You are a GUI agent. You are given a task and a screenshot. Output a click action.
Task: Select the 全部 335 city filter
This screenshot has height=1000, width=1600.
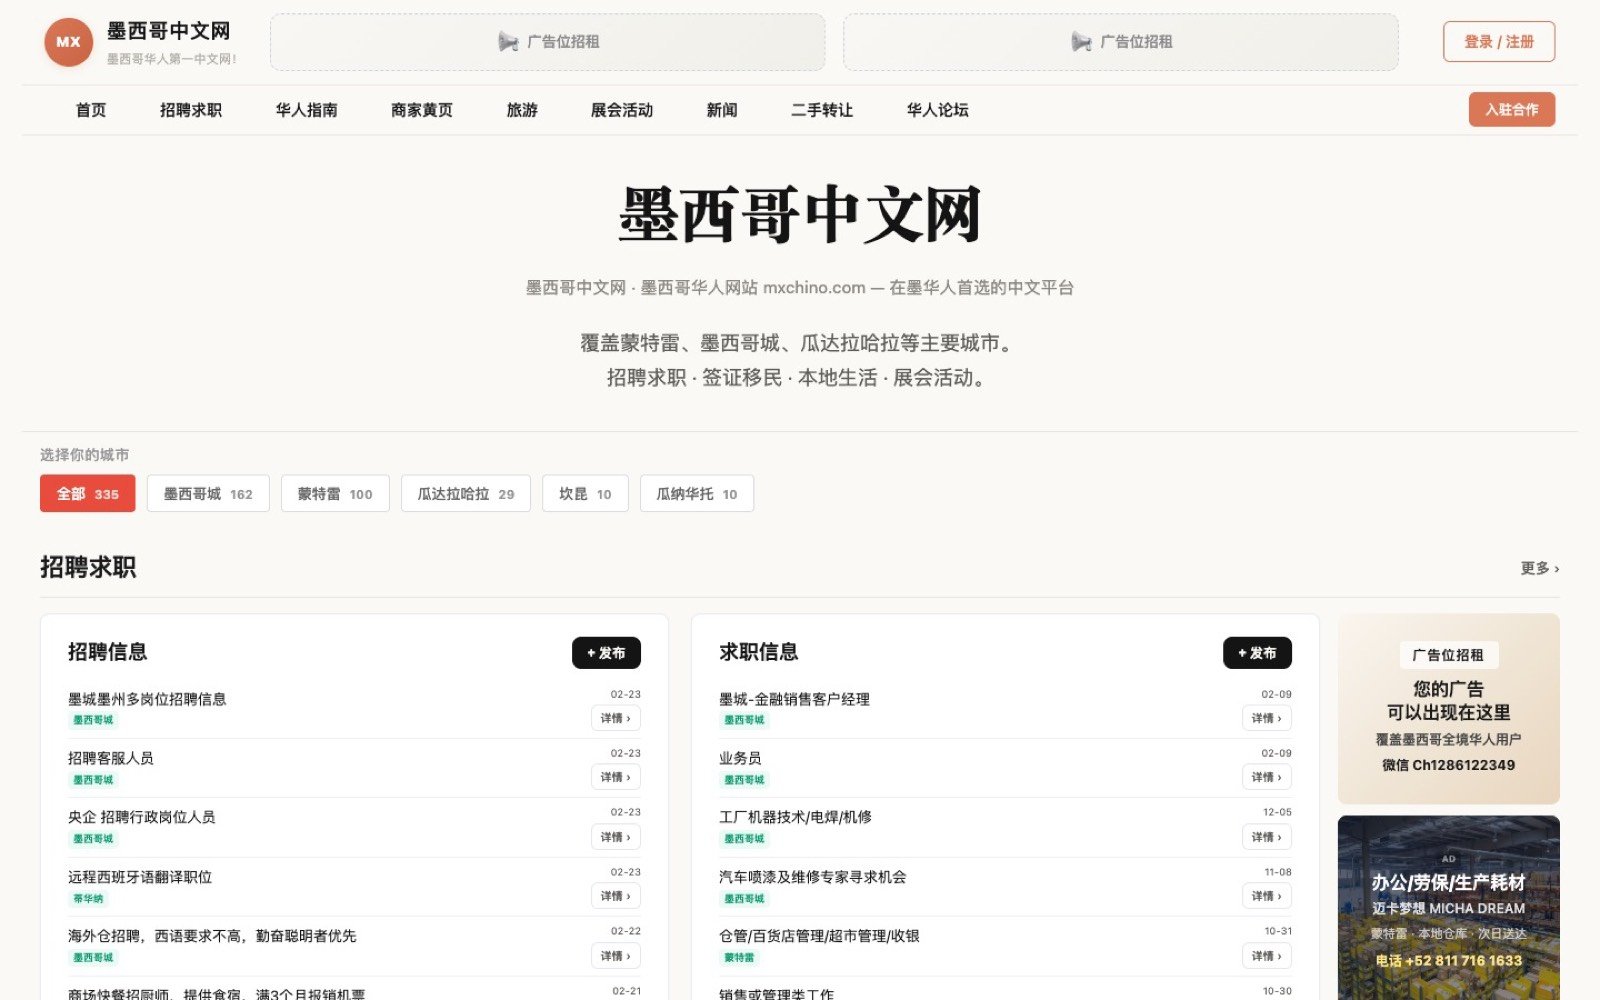(87, 493)
